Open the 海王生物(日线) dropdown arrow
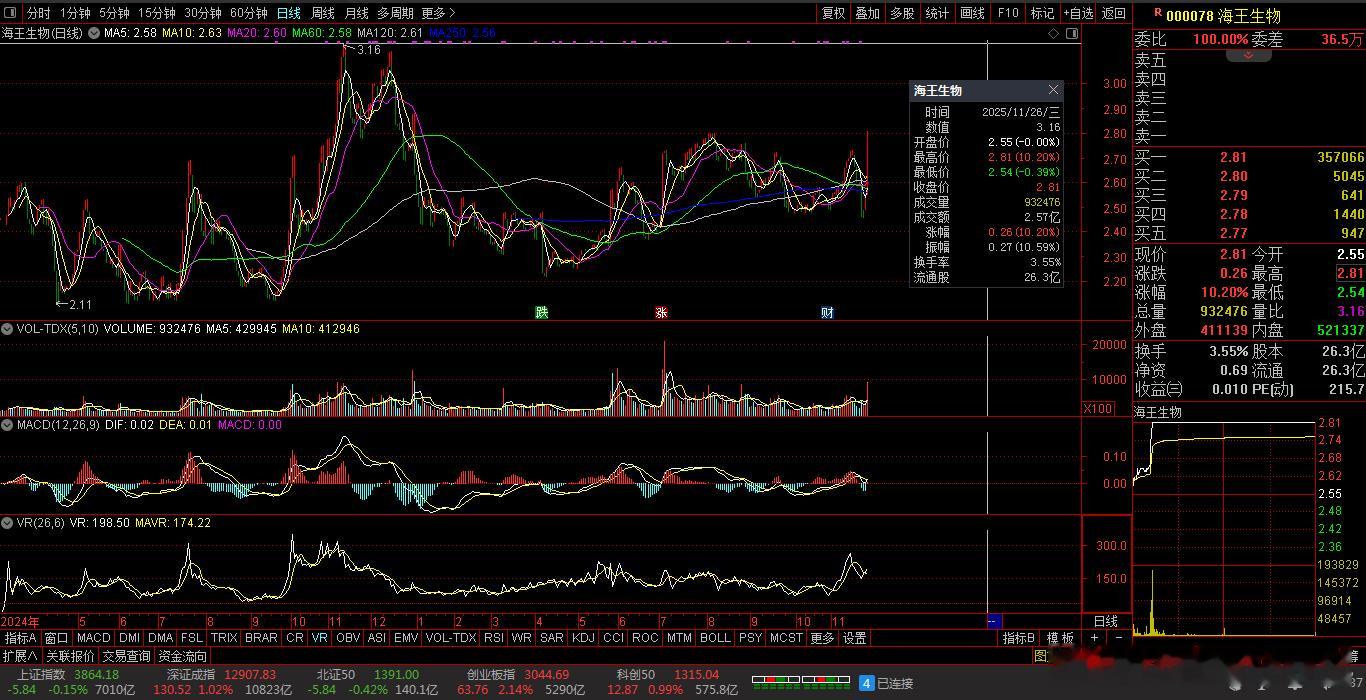The height and width of the screenshot is (700, 1366). coord(94,33)
